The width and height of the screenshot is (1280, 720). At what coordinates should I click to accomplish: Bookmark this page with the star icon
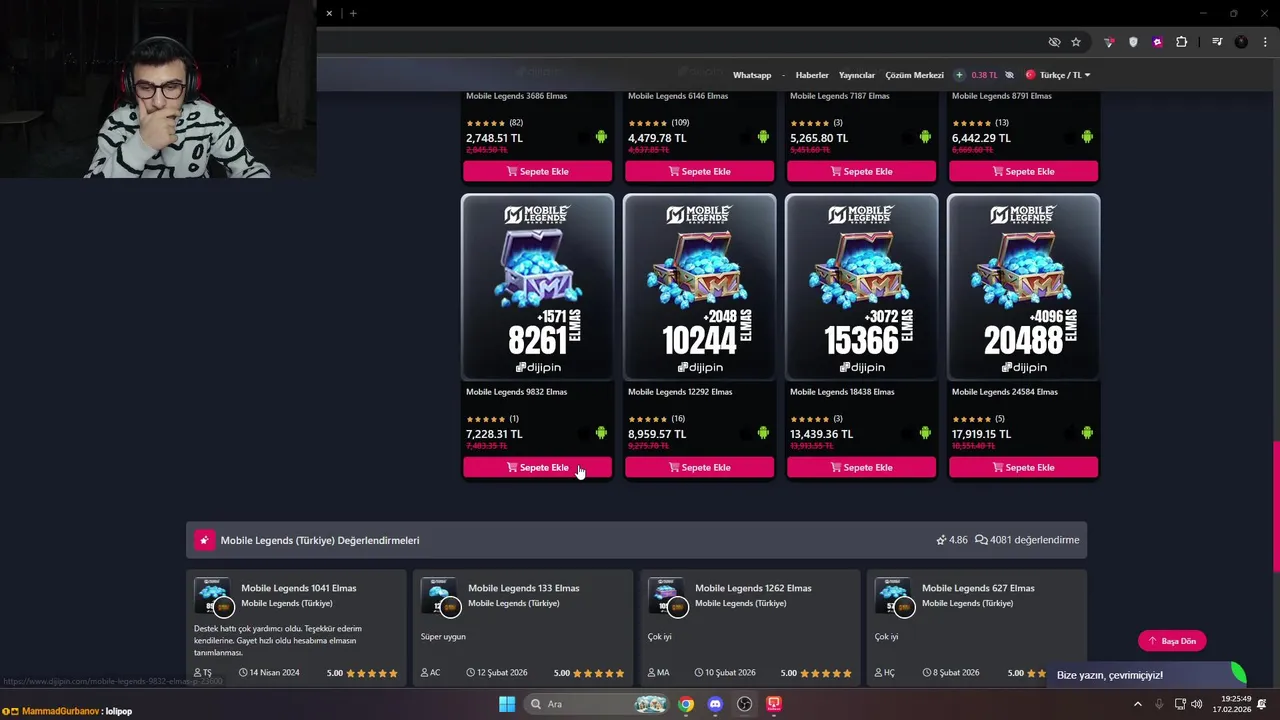pyautogui.click(x=1076, y=42)
